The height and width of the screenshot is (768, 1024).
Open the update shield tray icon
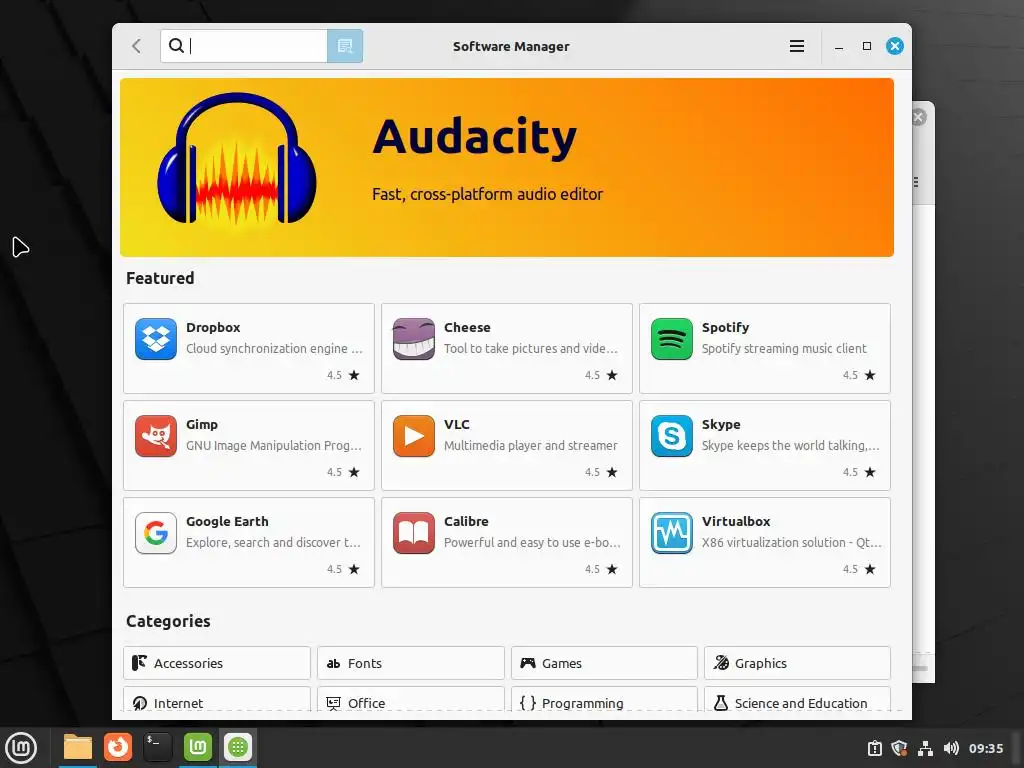tap(900, 748)
